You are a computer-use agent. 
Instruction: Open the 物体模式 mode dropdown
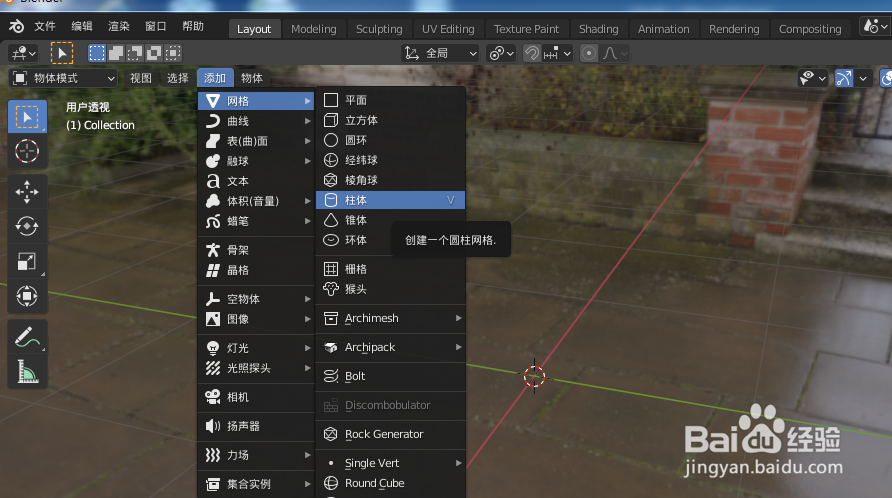click(63, 78)
